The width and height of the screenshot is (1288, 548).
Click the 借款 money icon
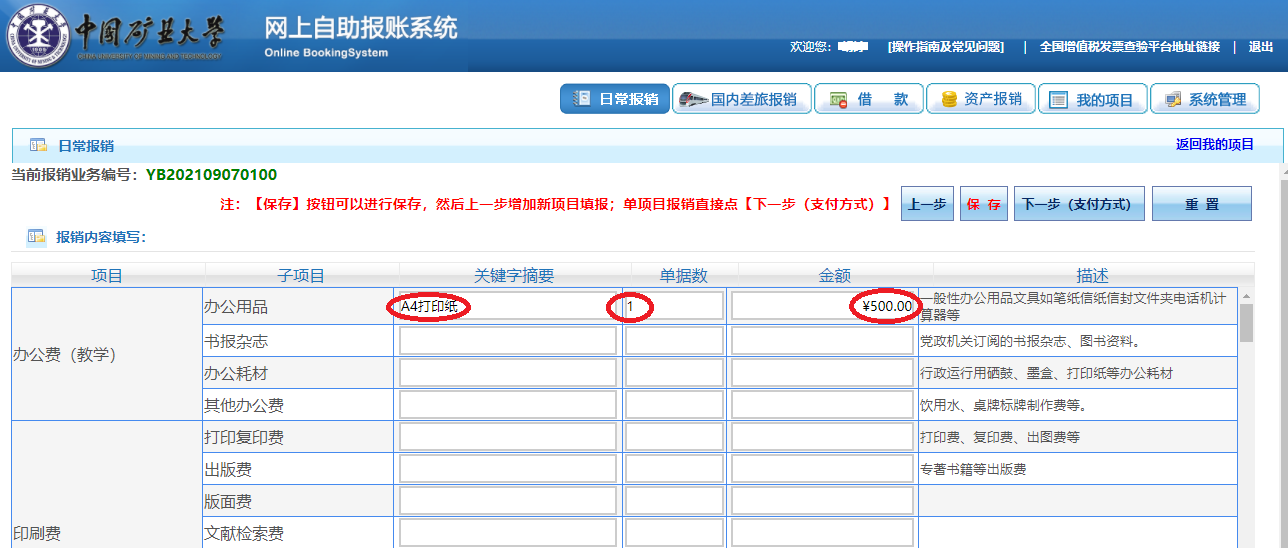pyautogui.click(x=839, y=99)
